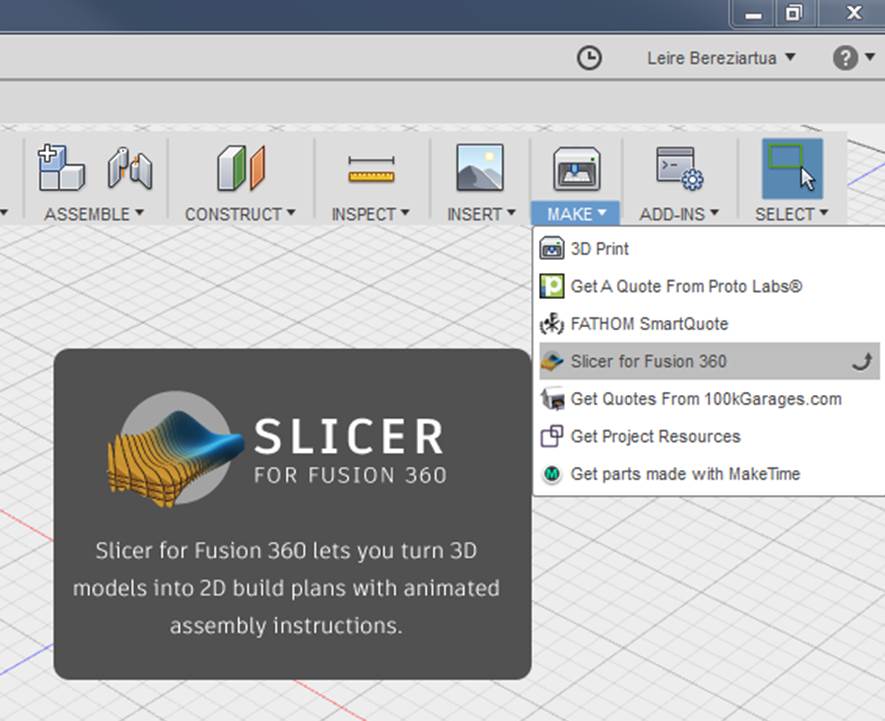Expand the INSPECT dropdown
The image size is (885, 721).
pos(370,214)
